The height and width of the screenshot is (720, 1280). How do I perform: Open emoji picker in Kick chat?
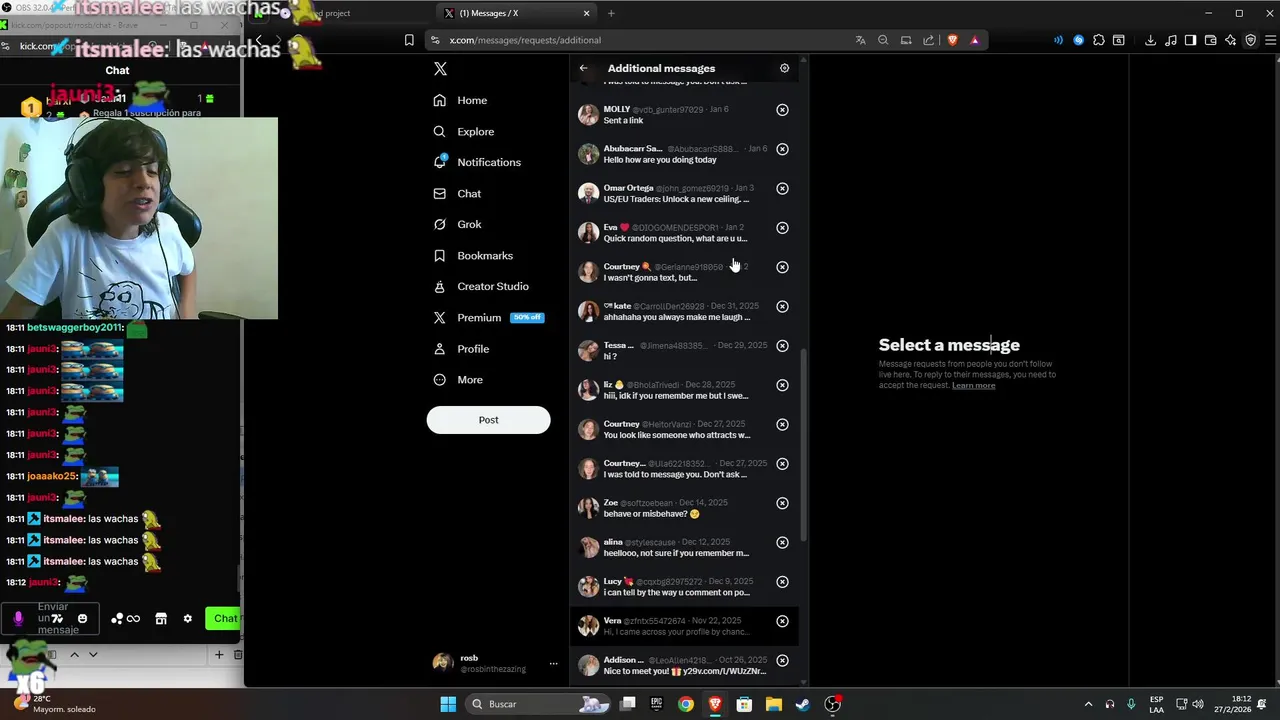(82, 619)
